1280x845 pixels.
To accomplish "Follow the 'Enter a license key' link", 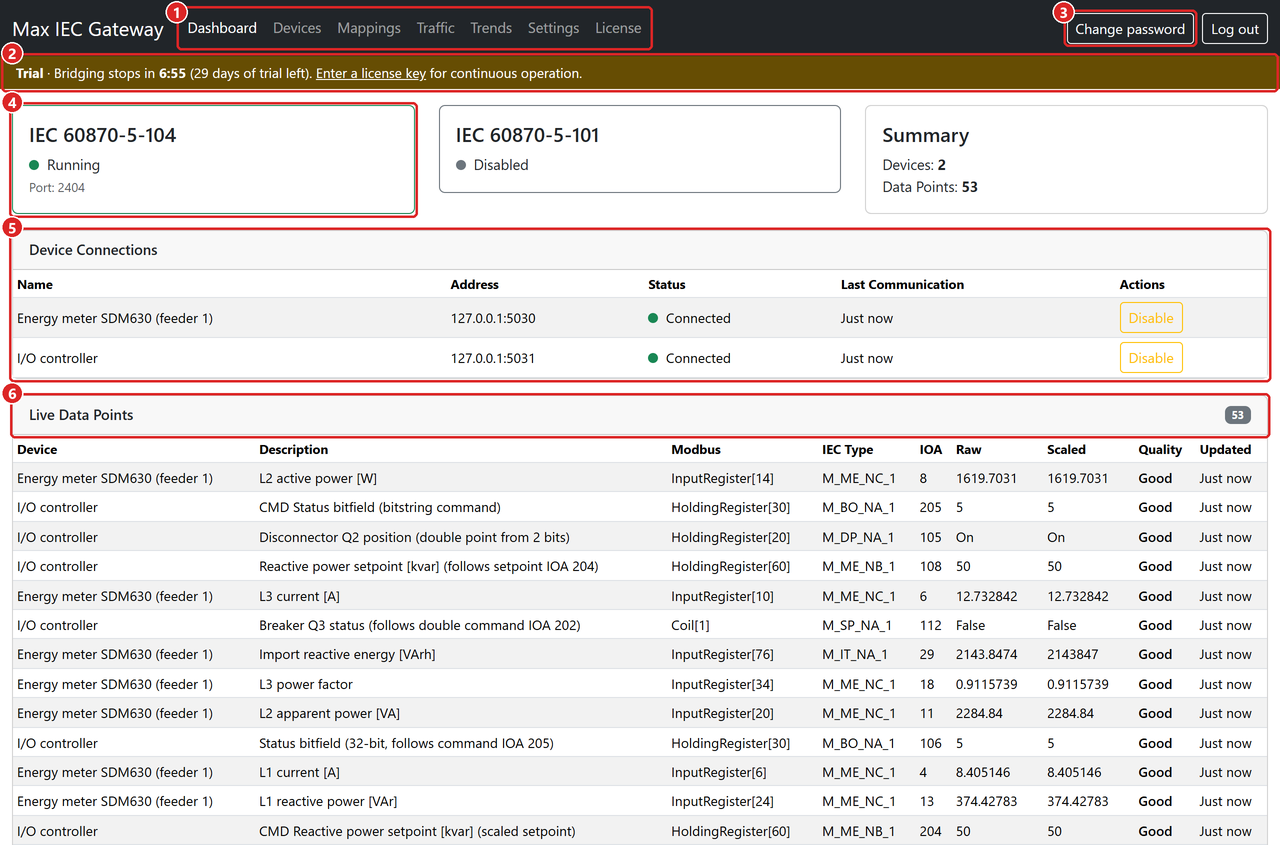I will pos(371,73).
